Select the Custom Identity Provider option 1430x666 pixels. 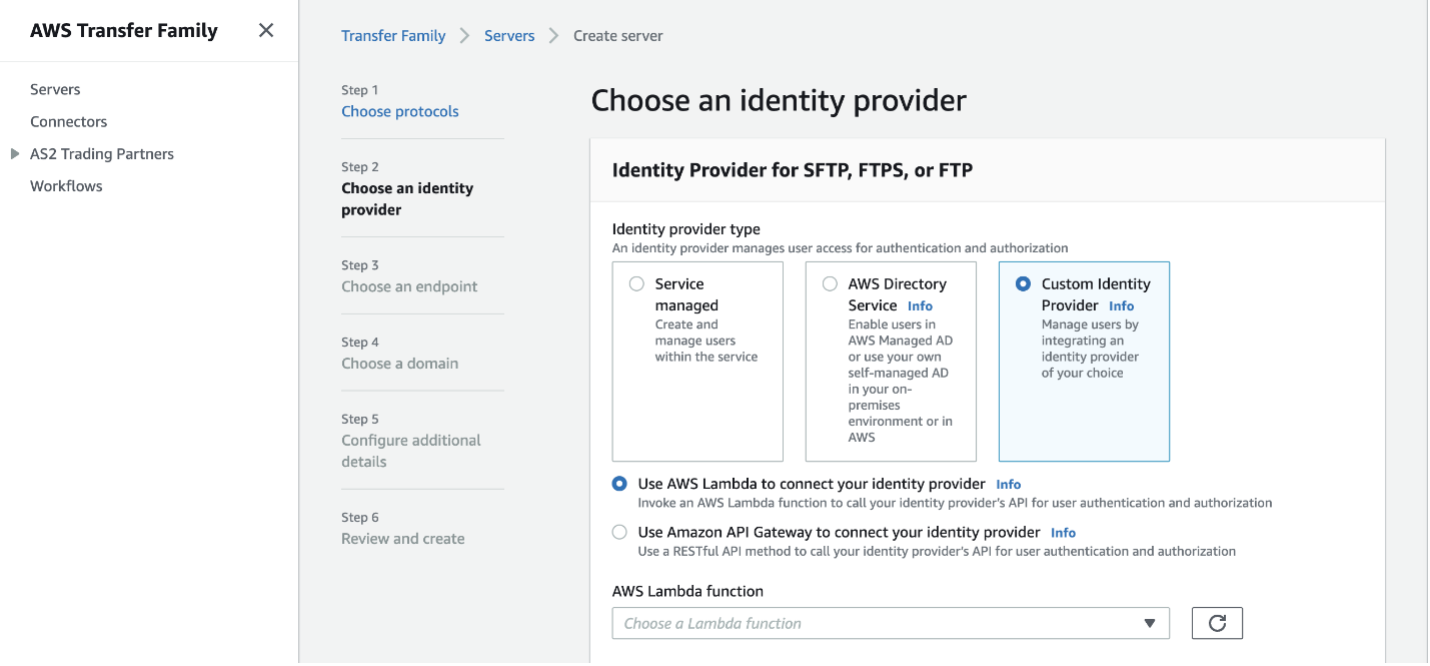pyautogui.click(x=1022, y=283)
